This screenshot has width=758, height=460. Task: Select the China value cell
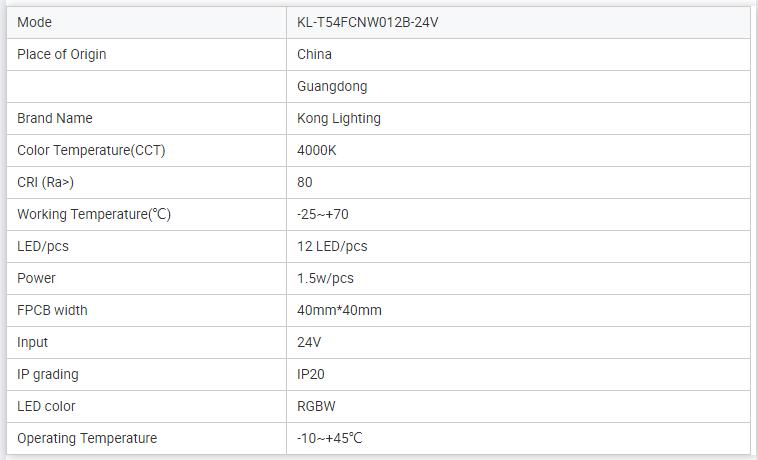point(314,54)
